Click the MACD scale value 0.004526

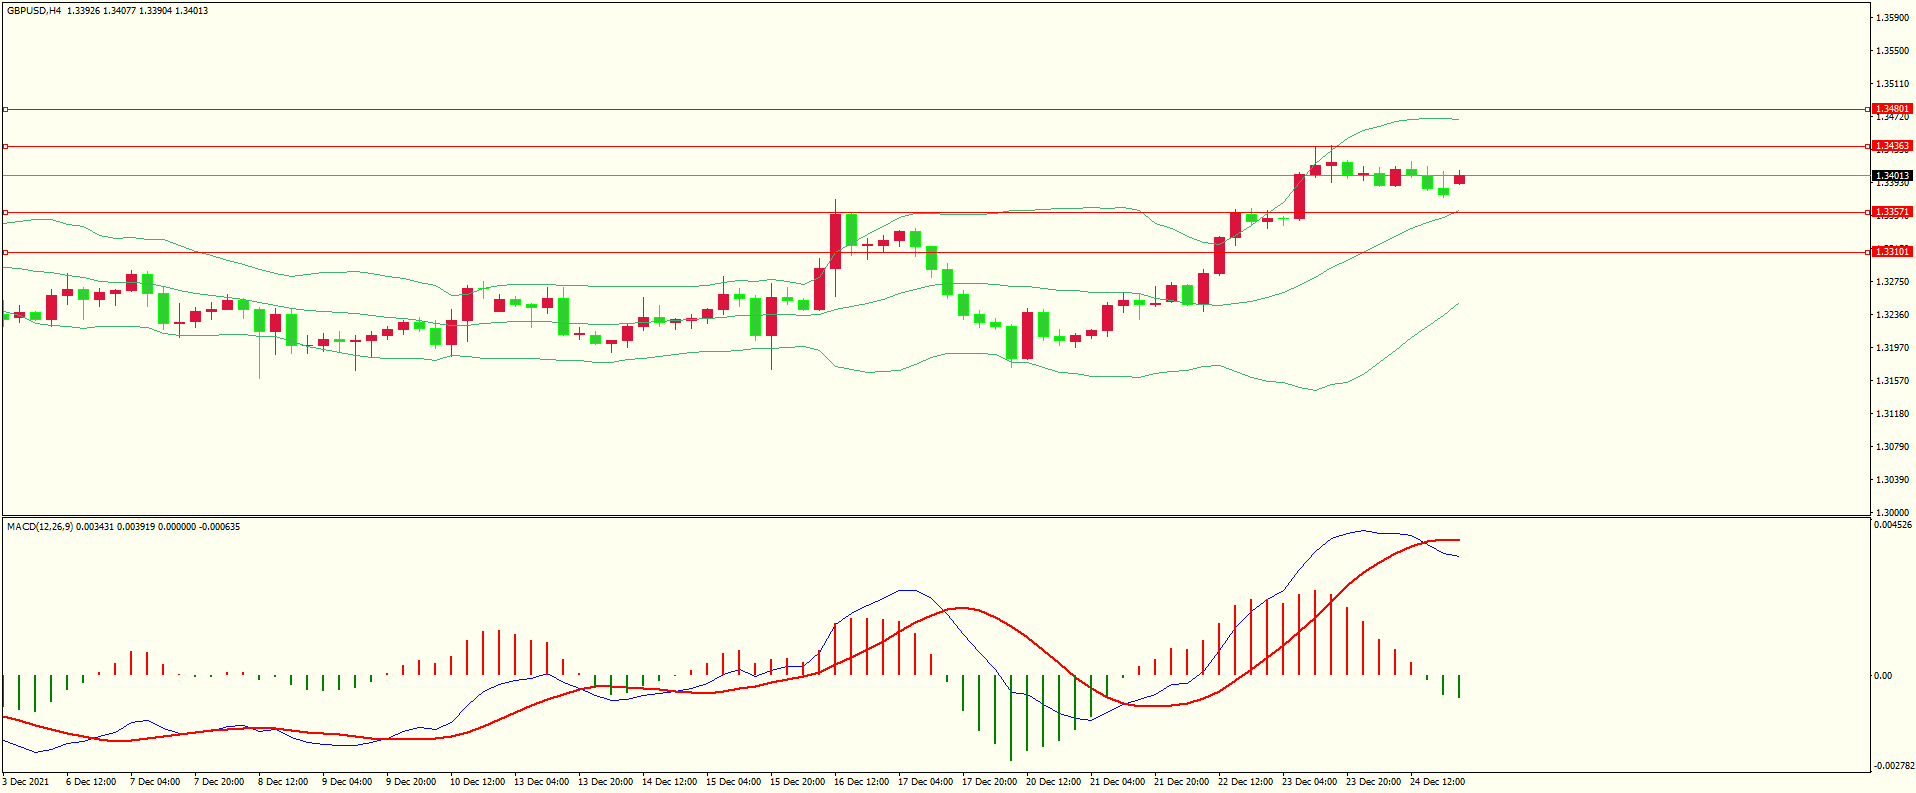[x=1893, y=525]
